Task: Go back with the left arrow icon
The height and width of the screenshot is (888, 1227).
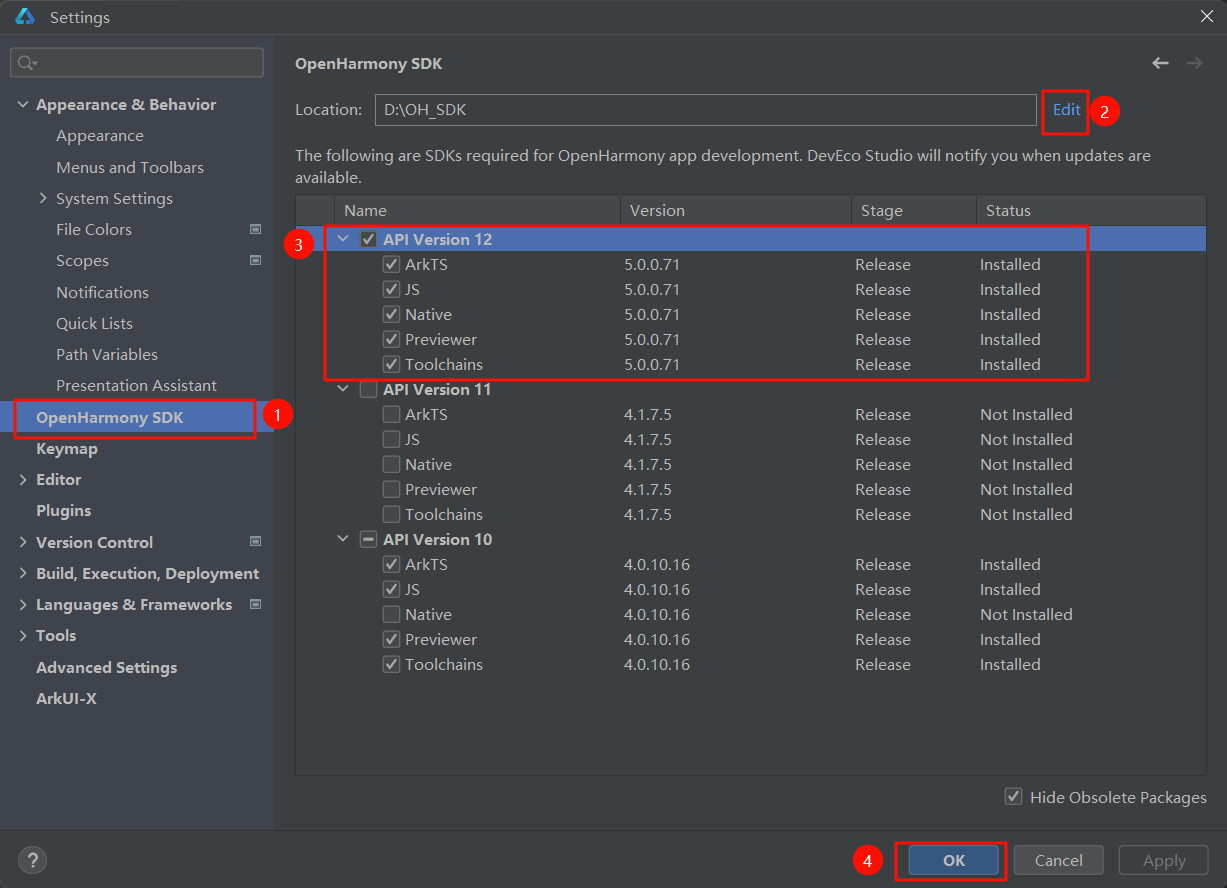Action: point(1160,63)
